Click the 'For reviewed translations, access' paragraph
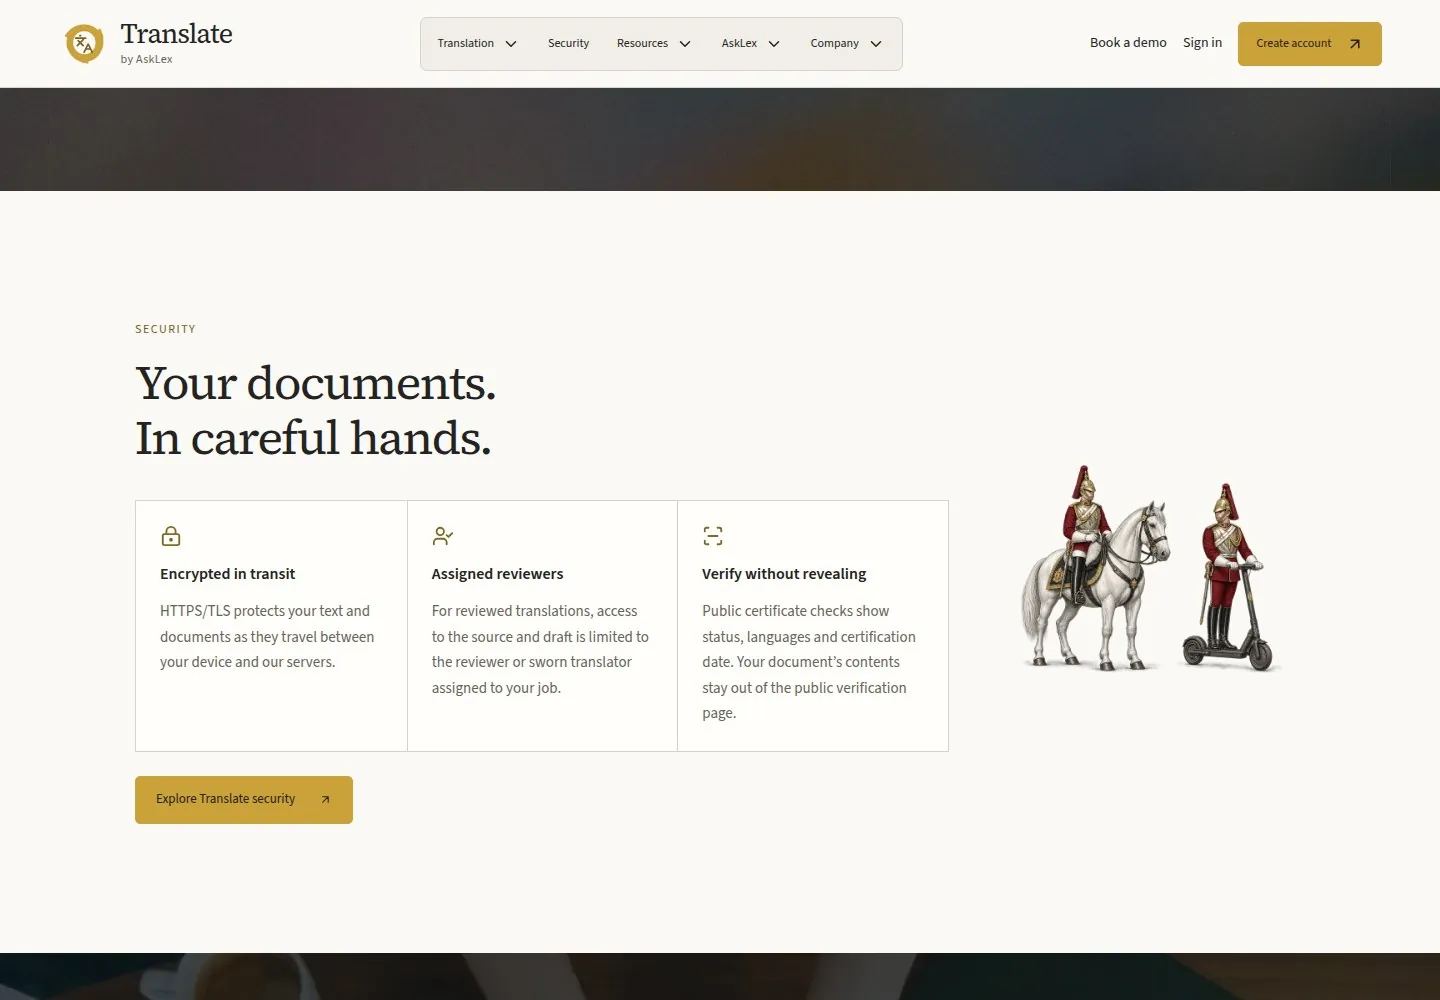Viewport: 1440px width, 1000px height. coord(540,649)
